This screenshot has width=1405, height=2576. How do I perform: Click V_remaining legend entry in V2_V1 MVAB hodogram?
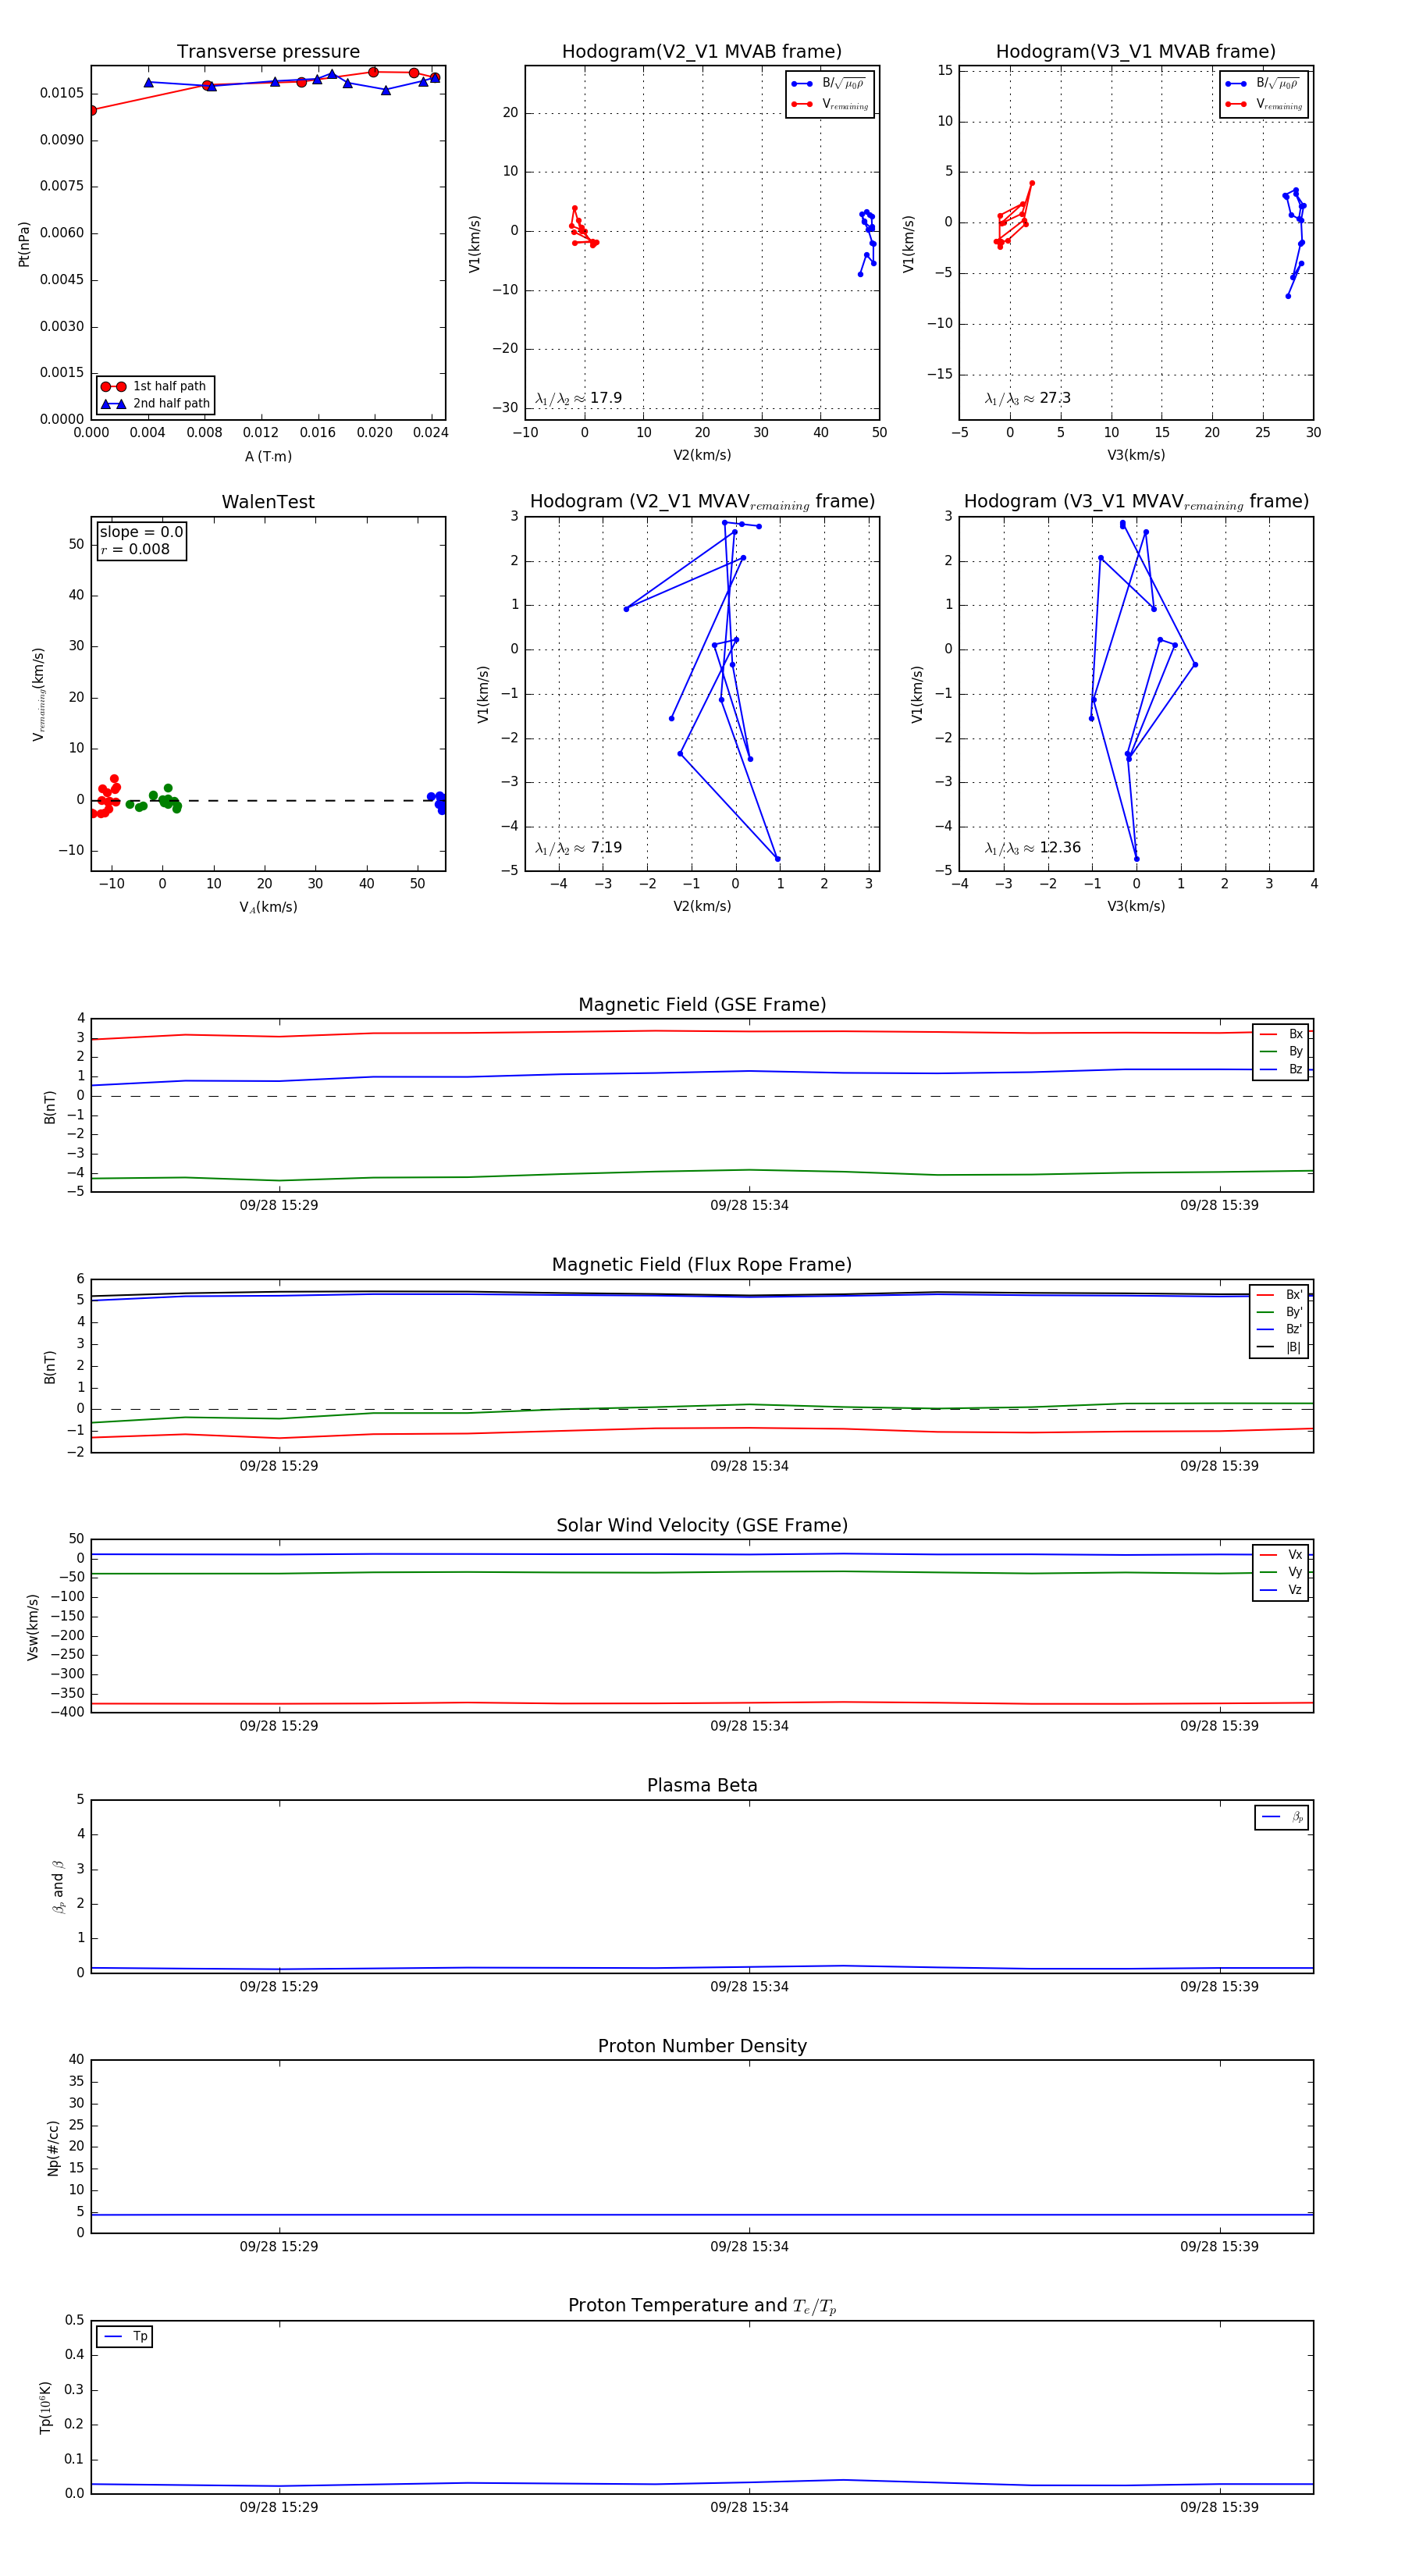point(845,104)
